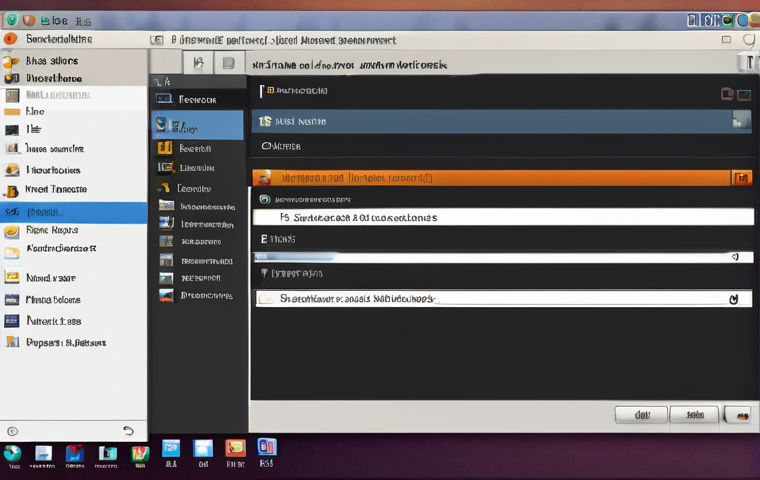The height and width of the screenshot is (480, 760).
Task: Click the small icon in the title bar's left corner
Action: click(156, 40)
